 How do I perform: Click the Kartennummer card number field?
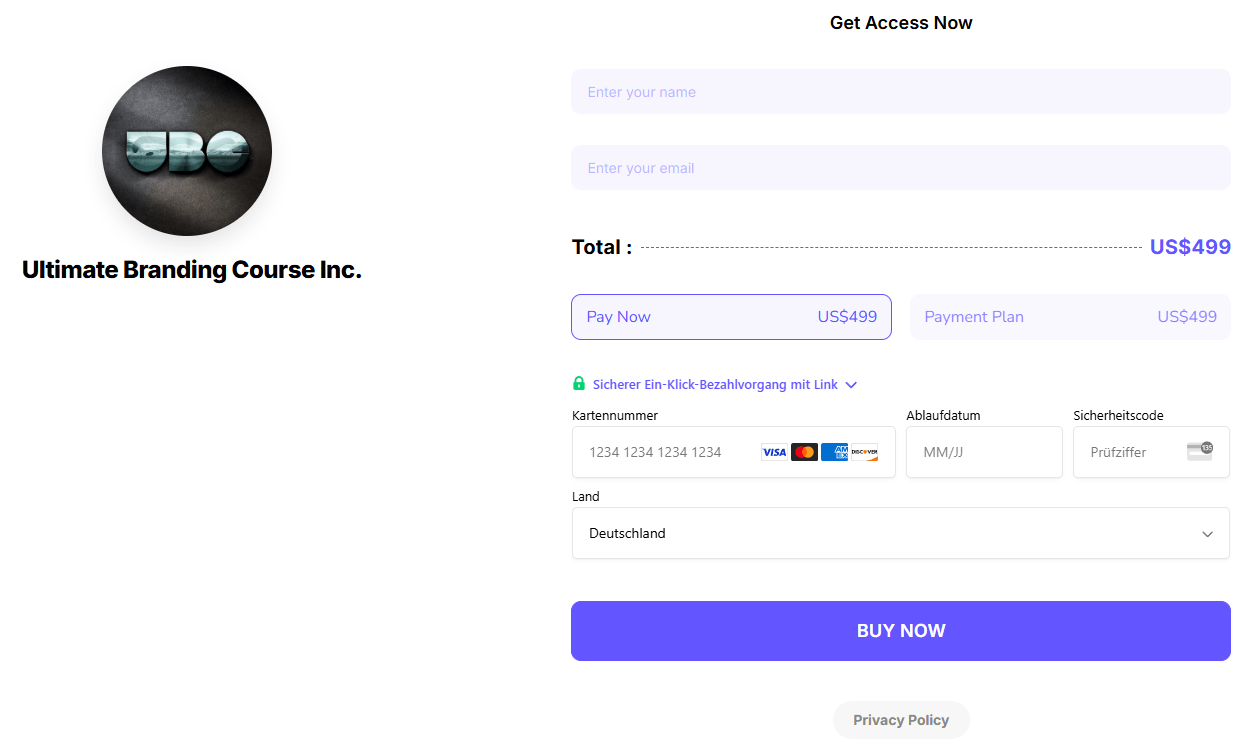tap(734, 452)
